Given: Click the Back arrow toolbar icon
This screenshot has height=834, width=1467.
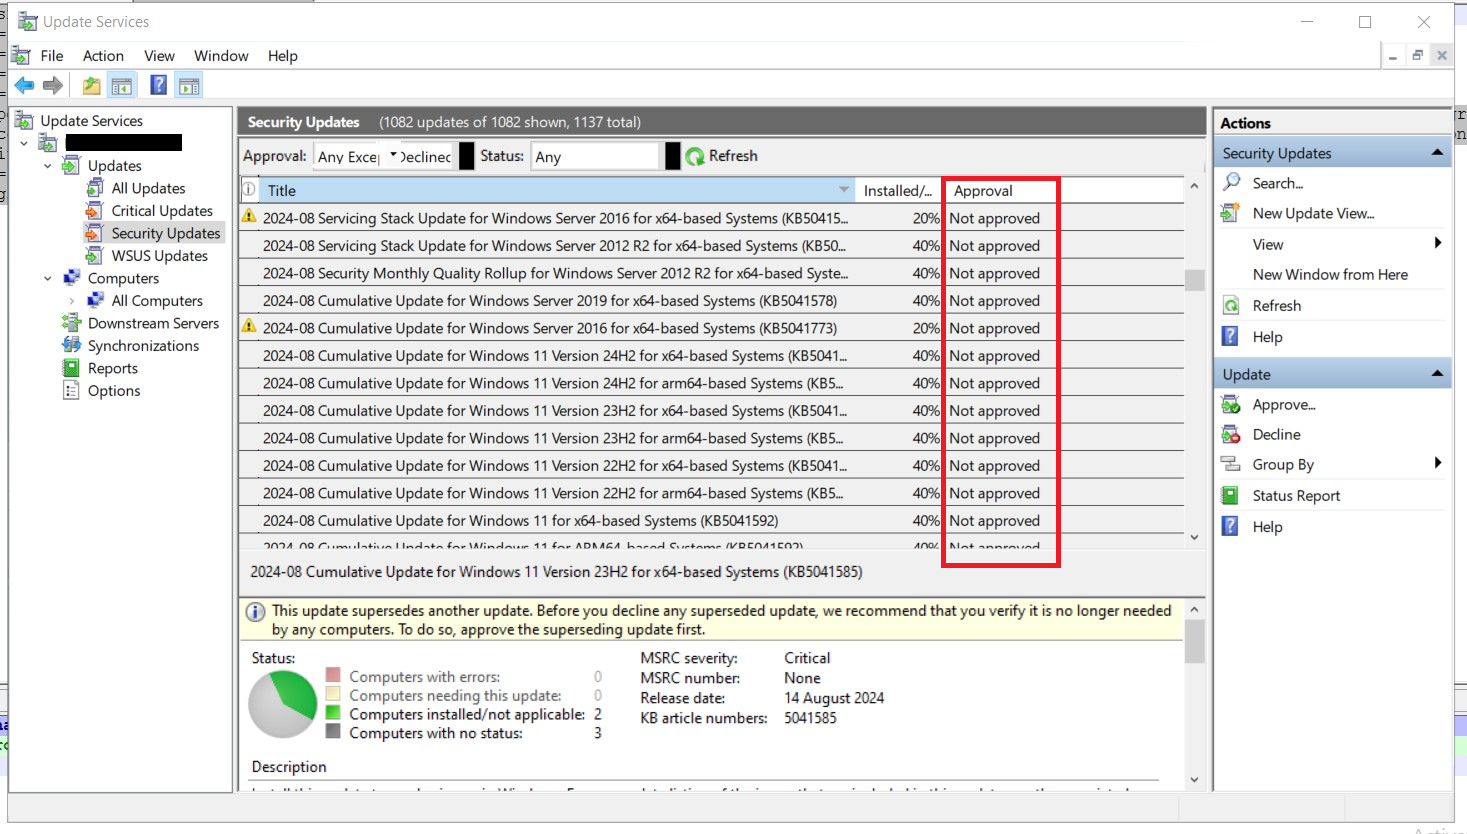Looking at the screenshot, I should 24,86.
